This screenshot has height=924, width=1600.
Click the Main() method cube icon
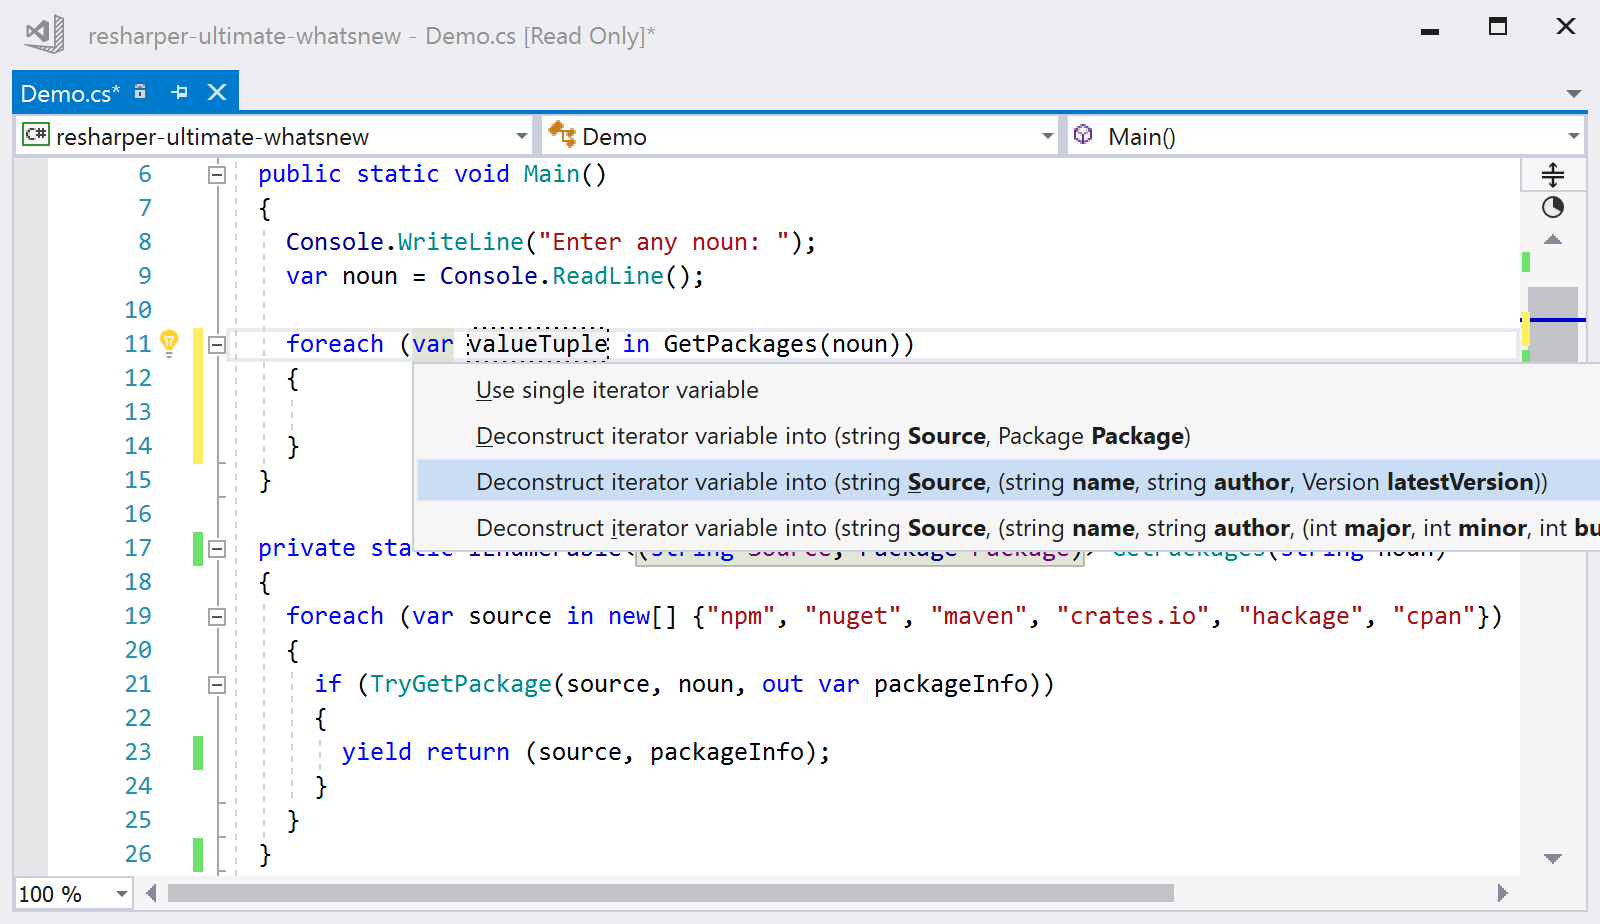coord(1083,134)
